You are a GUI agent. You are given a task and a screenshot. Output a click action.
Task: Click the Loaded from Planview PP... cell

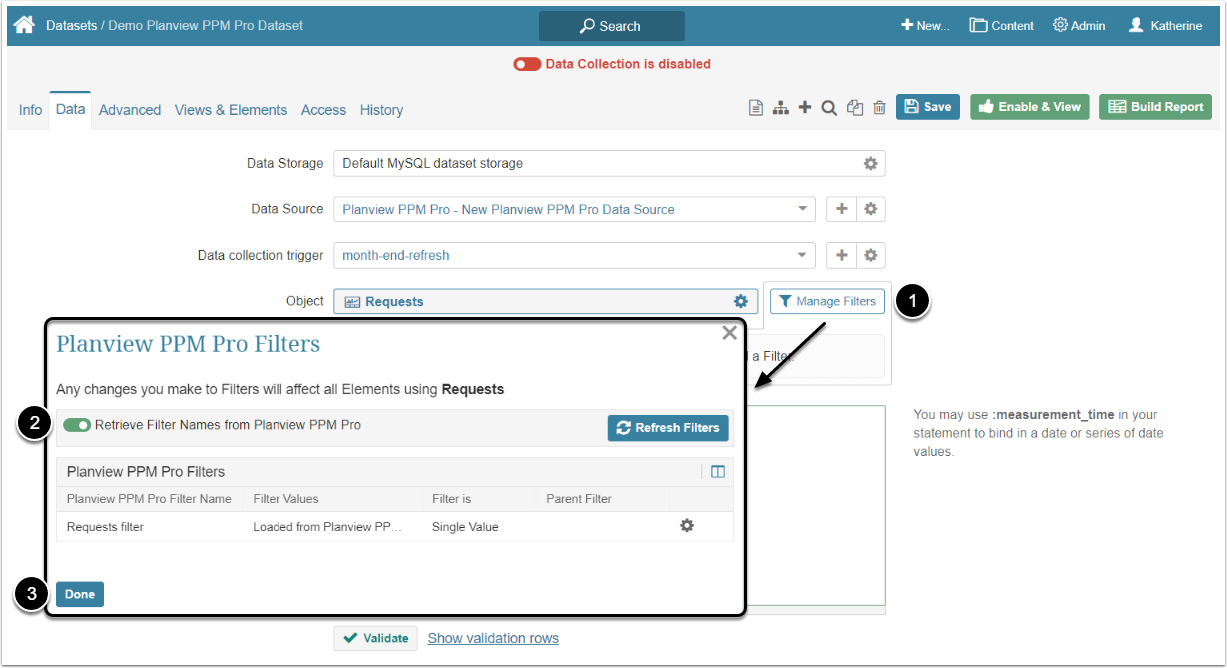327,527
